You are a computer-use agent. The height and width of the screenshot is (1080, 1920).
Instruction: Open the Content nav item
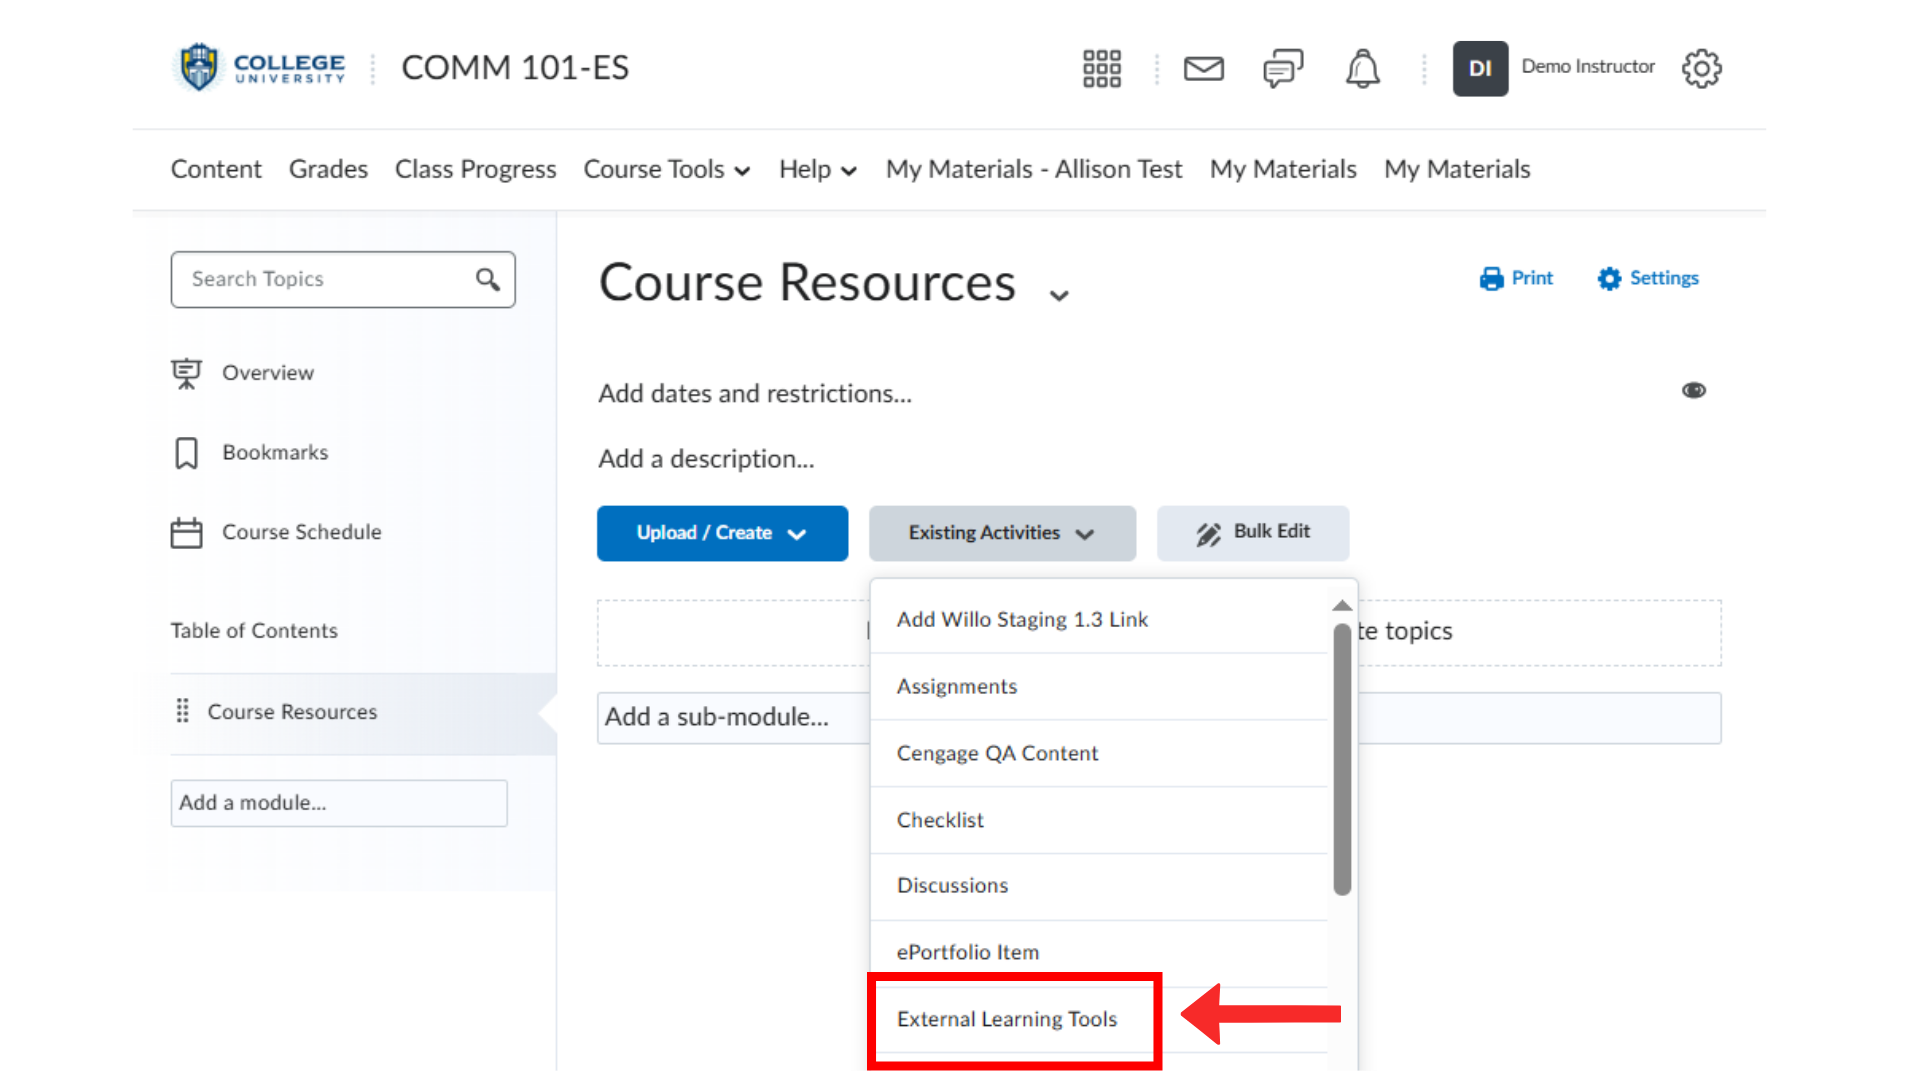pyautogui.click(x=216, y=169)
